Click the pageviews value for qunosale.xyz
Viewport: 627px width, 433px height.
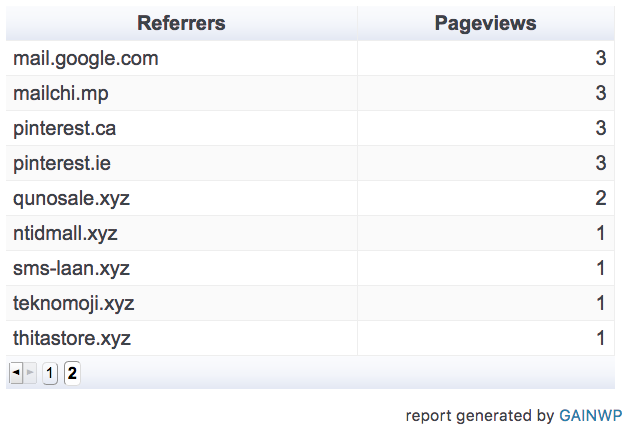[600, 198]
